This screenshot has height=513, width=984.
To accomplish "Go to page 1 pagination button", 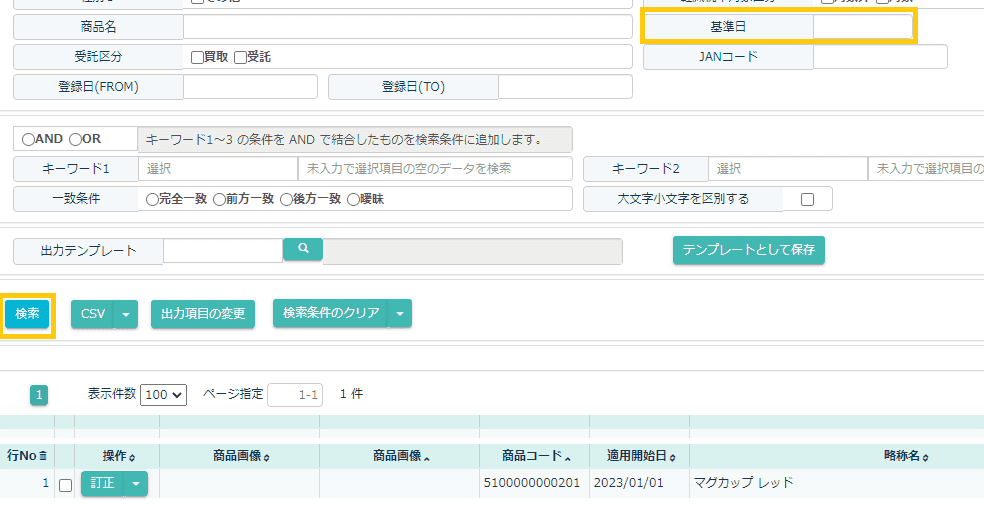I will pos(39,395).
